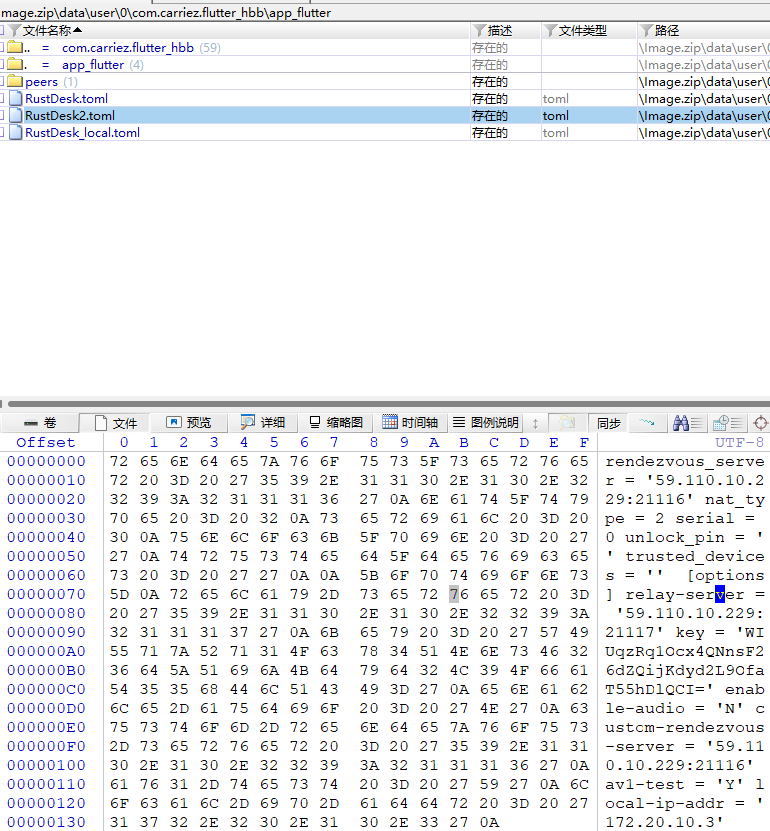This screenshot has width=770, height=831.
Task: Select the app_flutter current folder icon
Action: coord(15,65)
